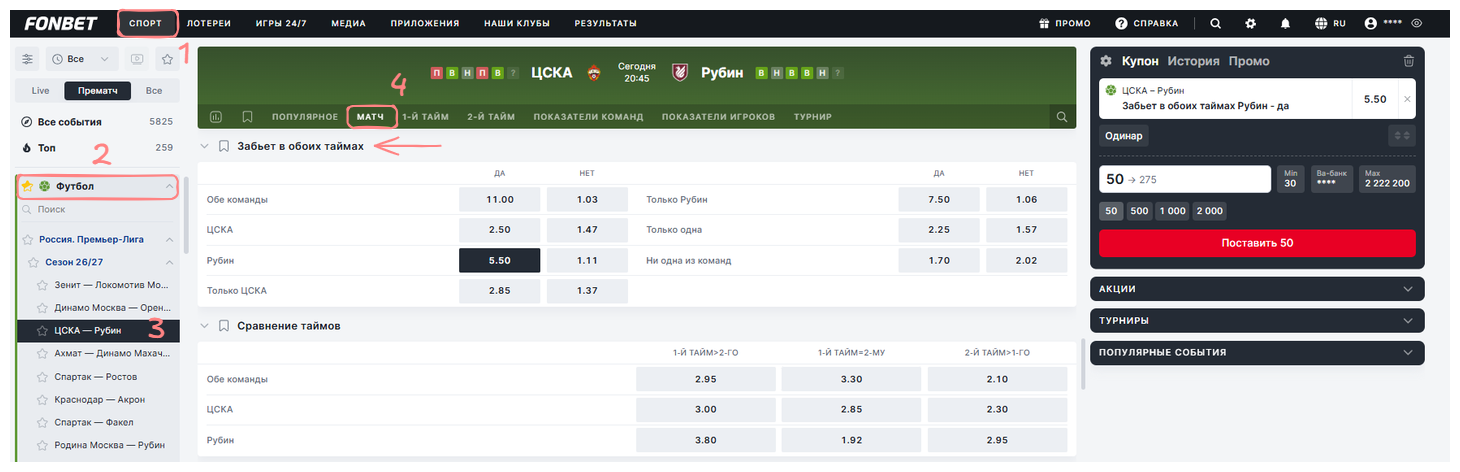Screen dimensions: 1460x472
Task: Open the user account profile icon
Action: (1370, 23)
